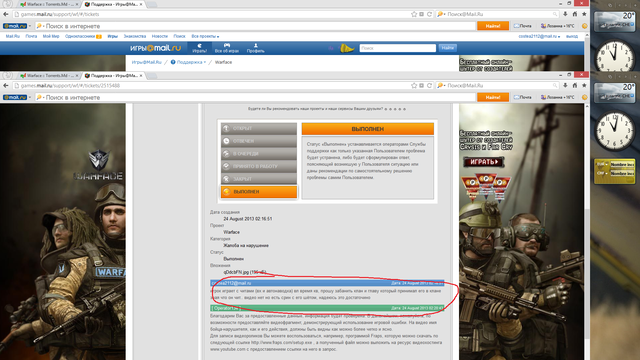
Task: Click the Почта envelope toolbar item in lower window
Action: [x=523, y=98]
